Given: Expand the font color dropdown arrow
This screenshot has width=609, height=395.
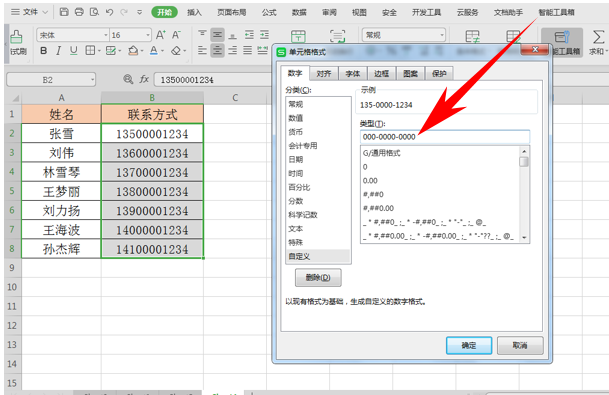Looking at the screenshot, I should [x=162, y=51].
